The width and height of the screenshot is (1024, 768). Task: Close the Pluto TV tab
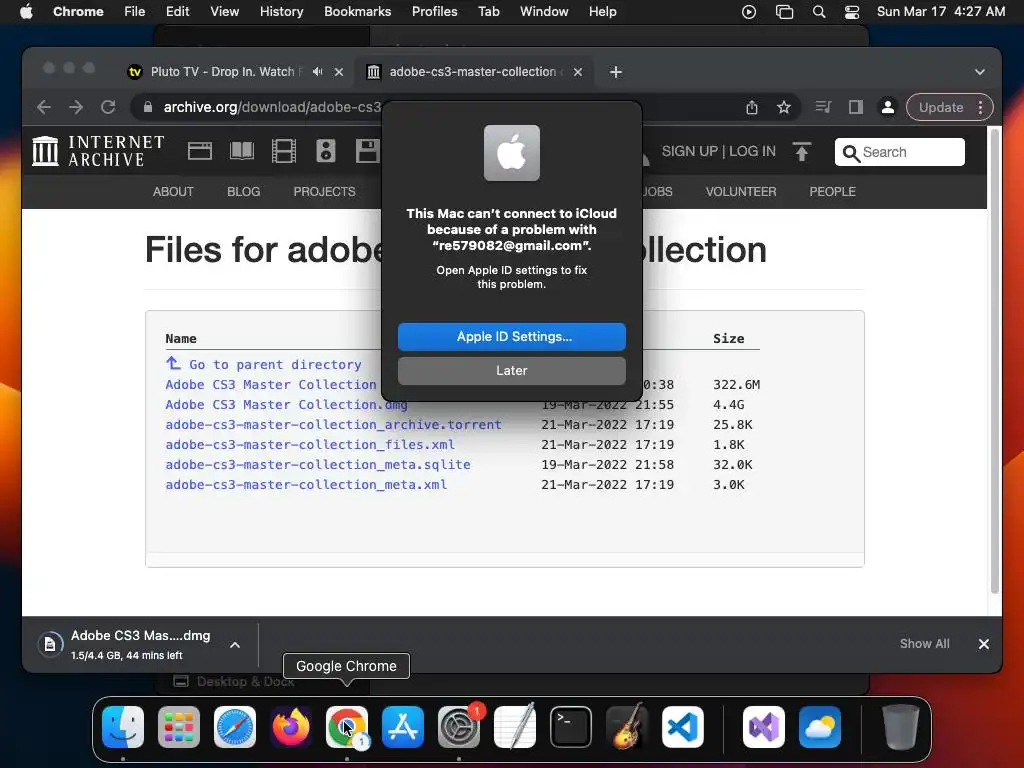tap(339, 72)
